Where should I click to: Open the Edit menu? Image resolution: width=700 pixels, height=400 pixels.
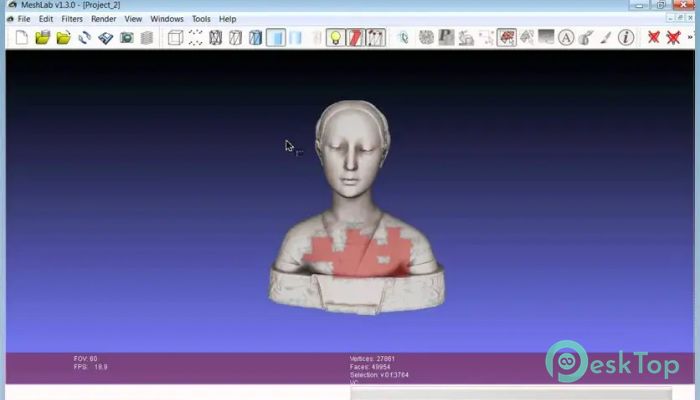(46, 19)
